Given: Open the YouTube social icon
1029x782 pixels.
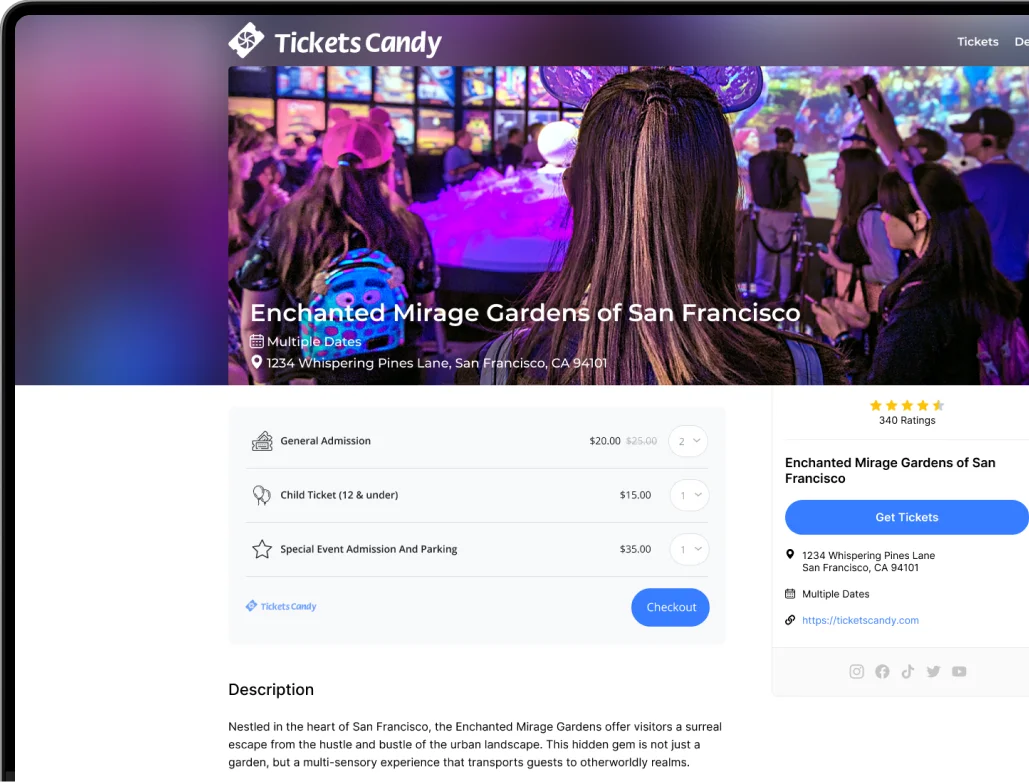Looking at the screenshot, I should [x=959, y=671].
